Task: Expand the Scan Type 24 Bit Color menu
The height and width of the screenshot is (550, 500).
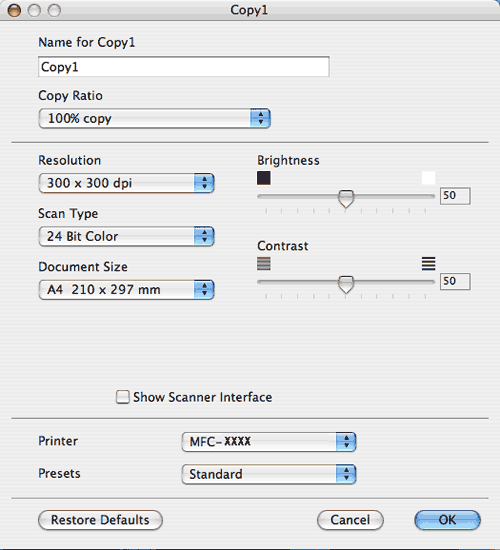Action: pyautogui.click(x=126, y=236)
